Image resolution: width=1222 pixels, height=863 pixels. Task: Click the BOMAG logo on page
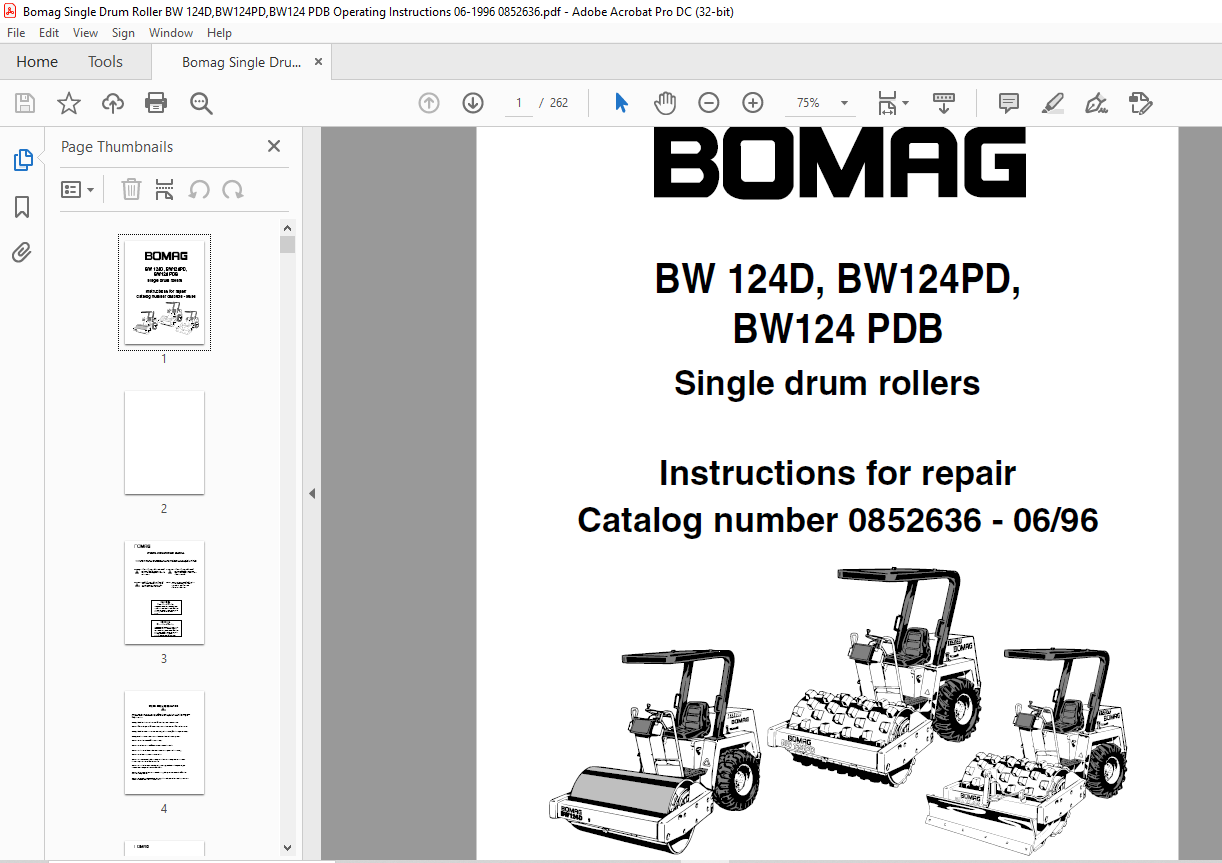pos(840,162)
